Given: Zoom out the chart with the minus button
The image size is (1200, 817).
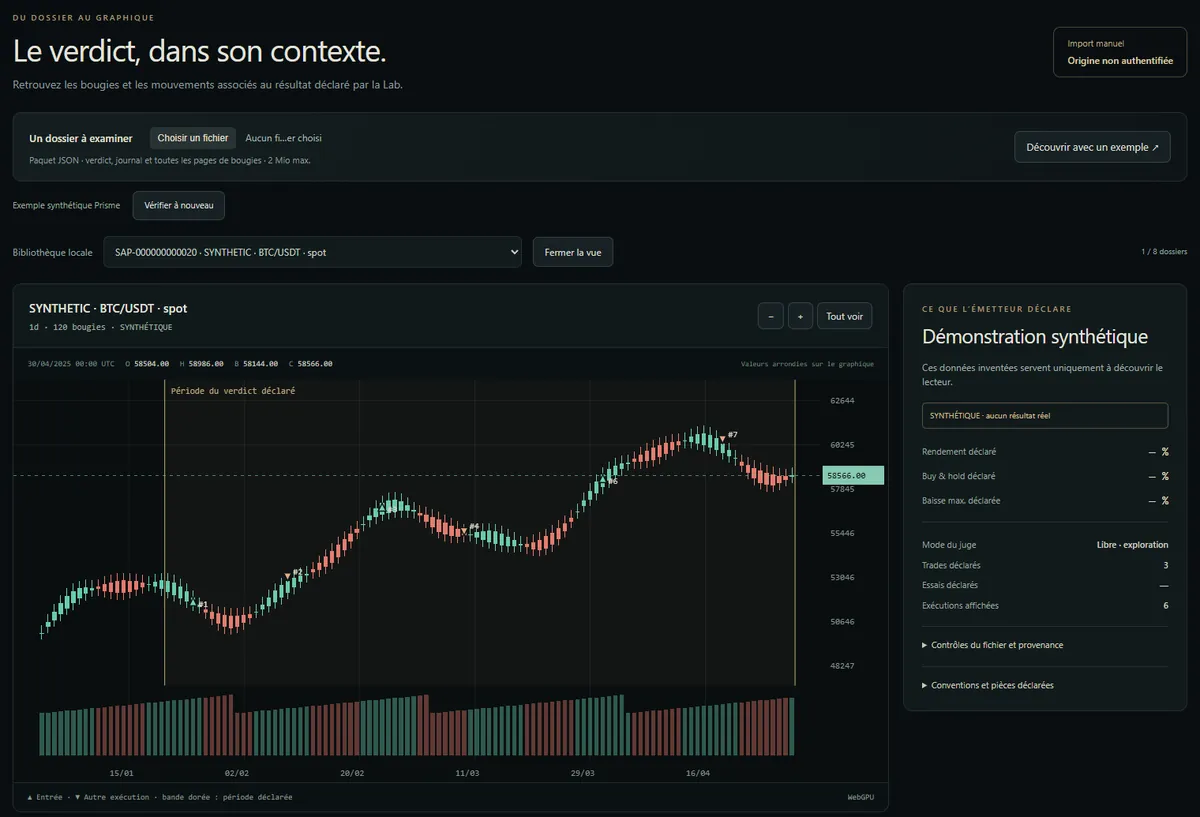Looking at the screenshot, I should pos(770,316).
